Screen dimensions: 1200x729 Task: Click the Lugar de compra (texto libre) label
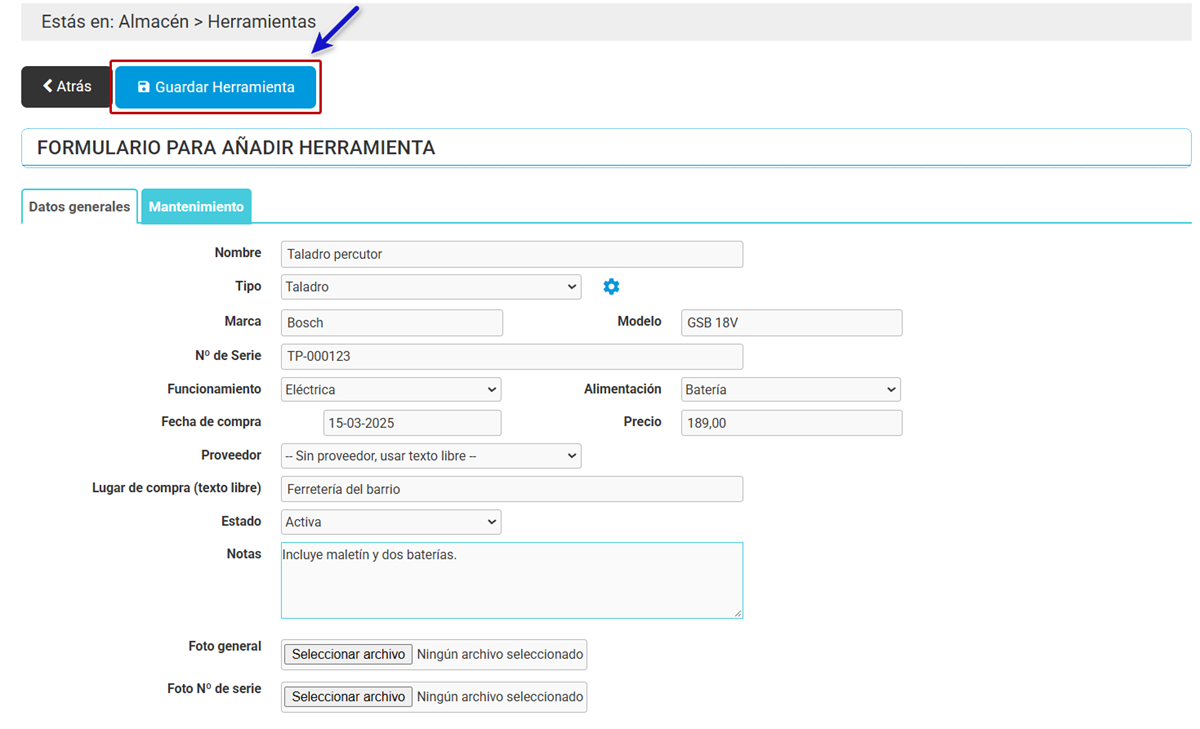(x=176, y=488)
